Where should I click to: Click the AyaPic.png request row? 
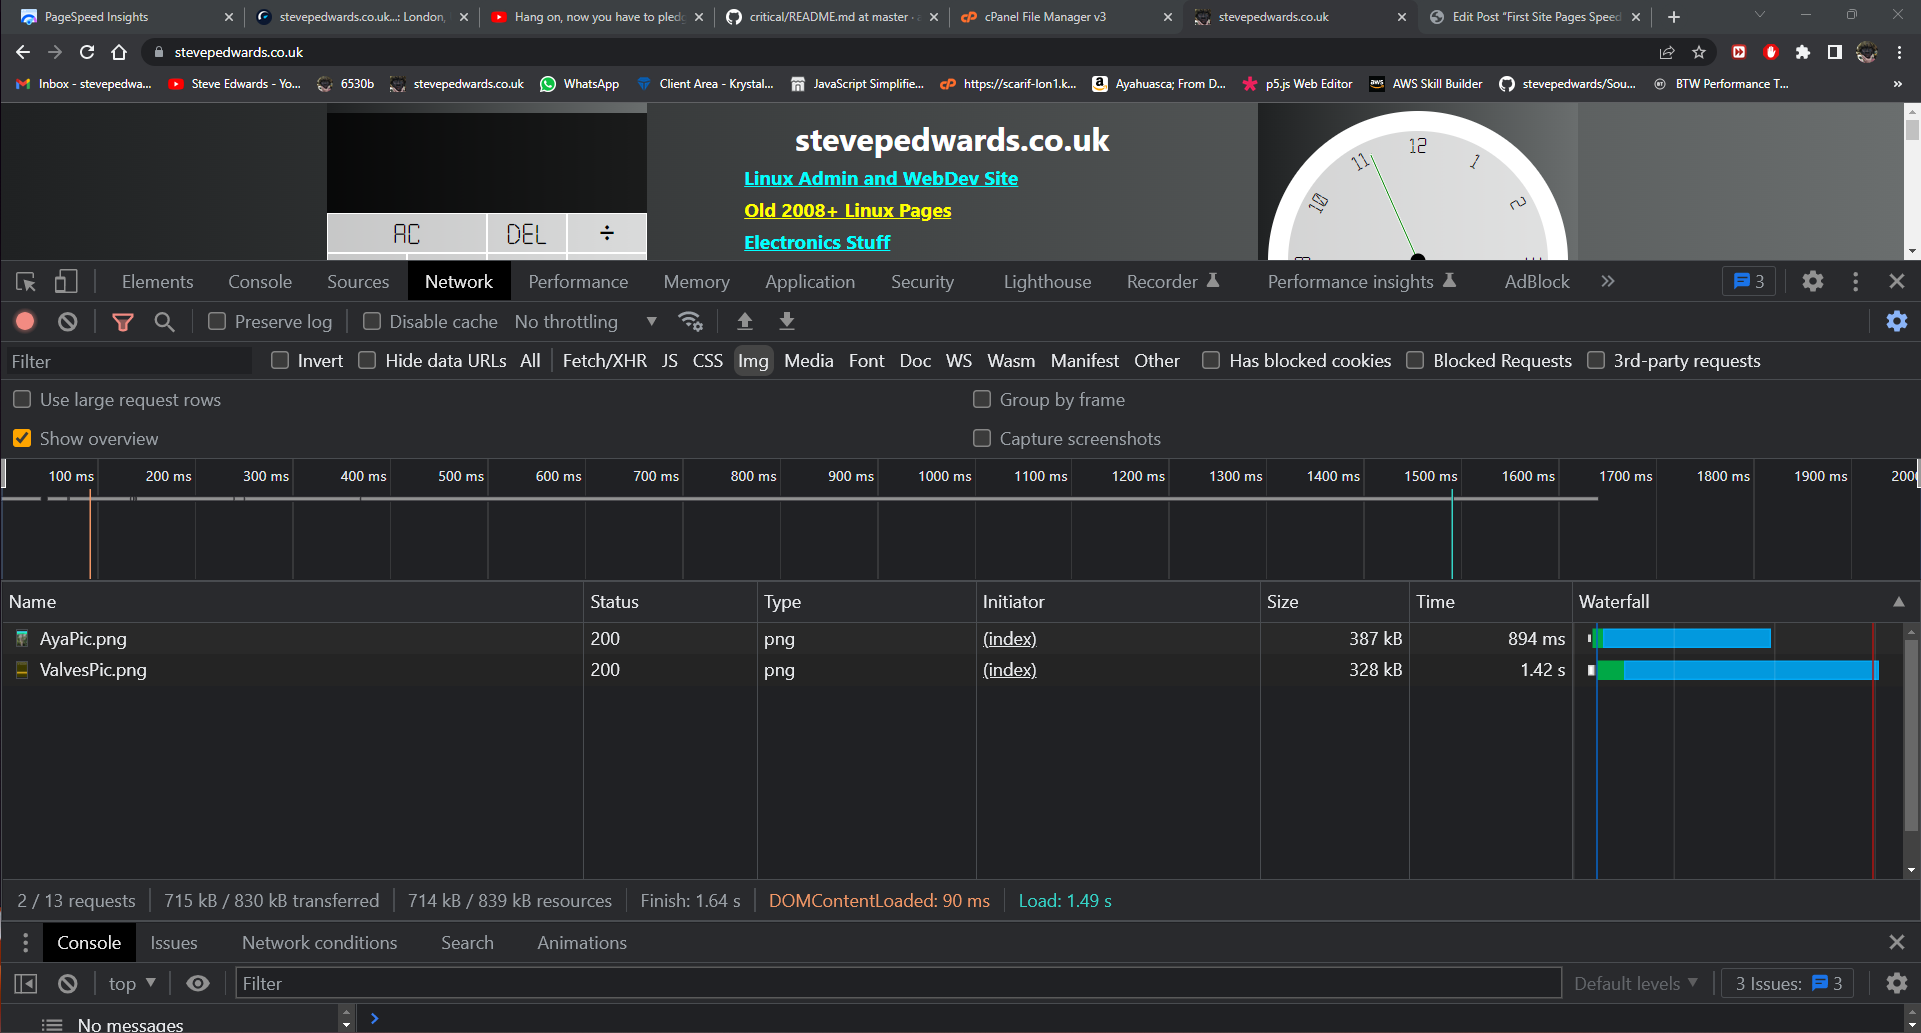tap(83, 638)
